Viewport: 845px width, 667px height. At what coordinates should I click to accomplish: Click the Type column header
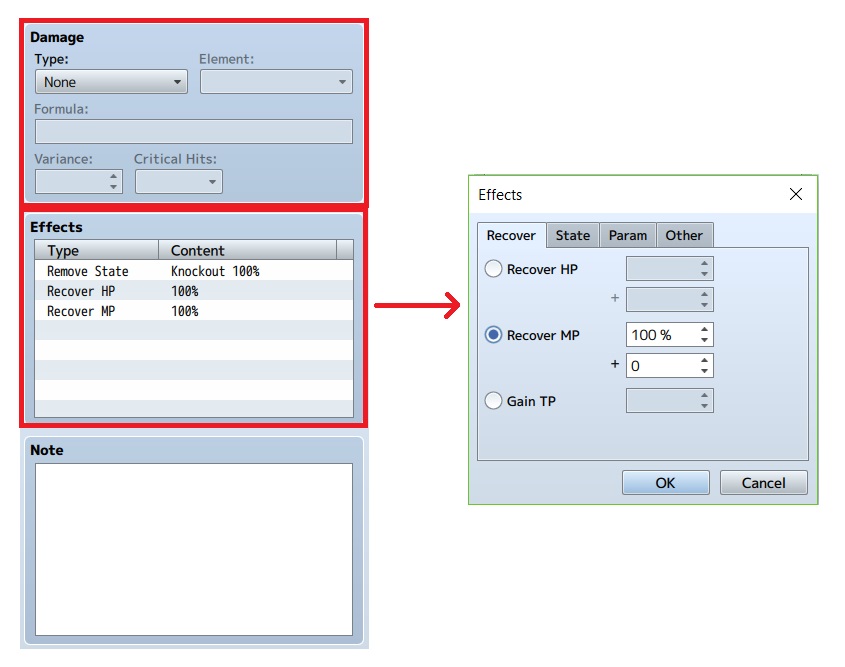click(x=97, y=251)
